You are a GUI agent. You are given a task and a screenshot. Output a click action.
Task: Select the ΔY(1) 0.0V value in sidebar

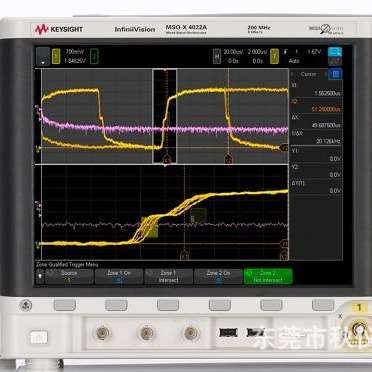click(334, 191)
